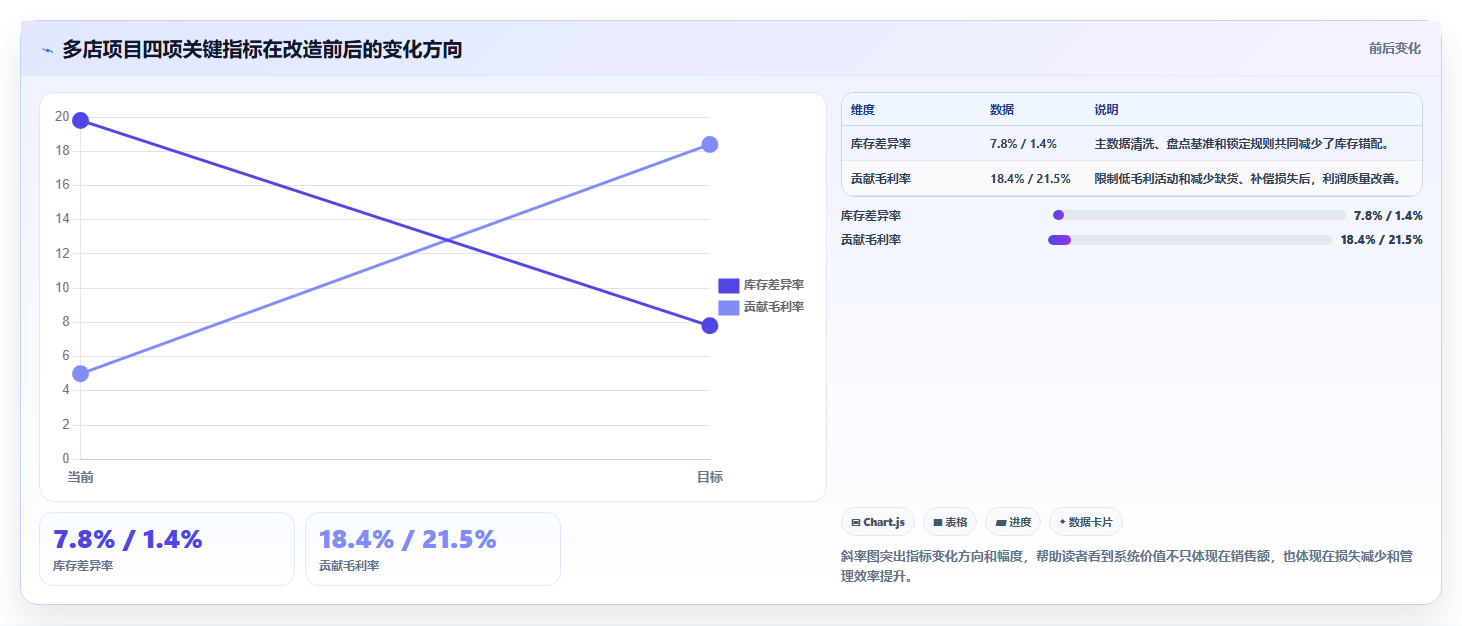The height and width of the screenshot is (626, 1462).
Task: Click the 18.4% / 21.5% value beside progress bar
Action: 1381,240
